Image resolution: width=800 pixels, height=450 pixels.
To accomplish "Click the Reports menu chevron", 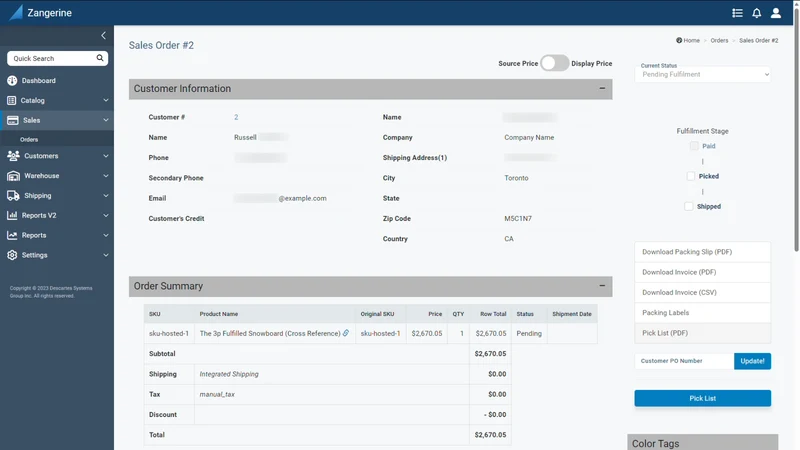I will pyautogui.click(x=106, y=235).
